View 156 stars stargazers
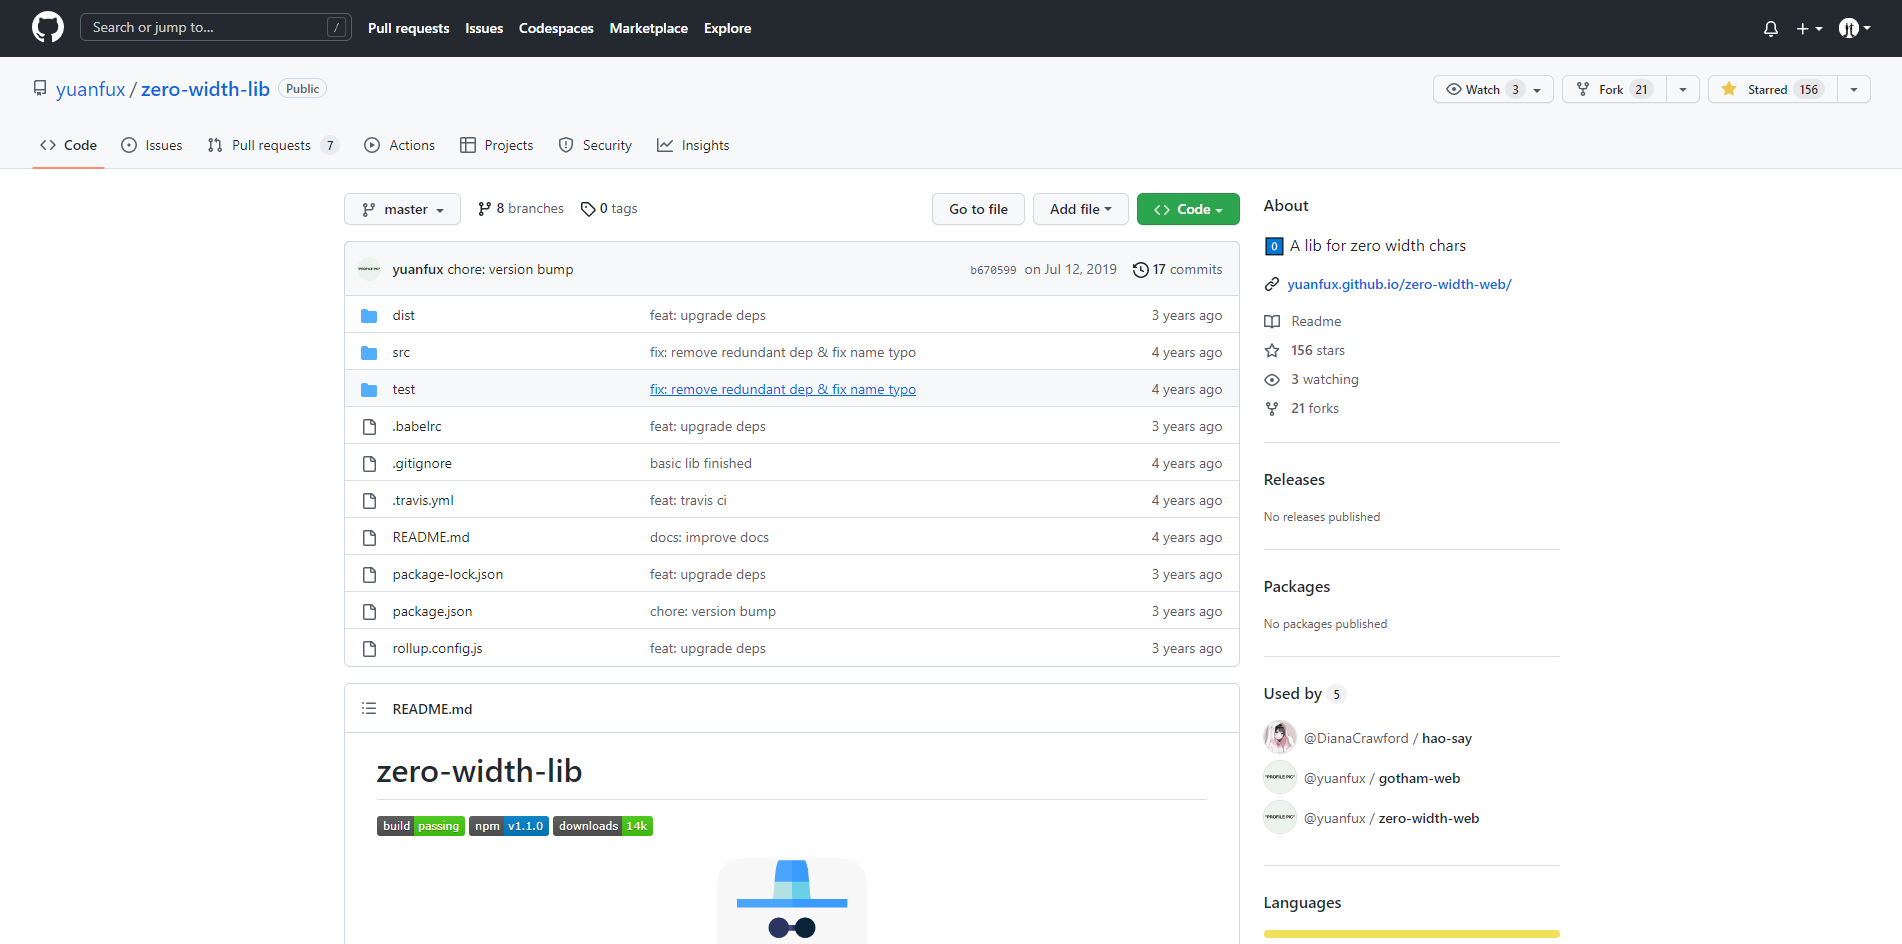Screen dimensions: 1902x944 (1305, 350)
